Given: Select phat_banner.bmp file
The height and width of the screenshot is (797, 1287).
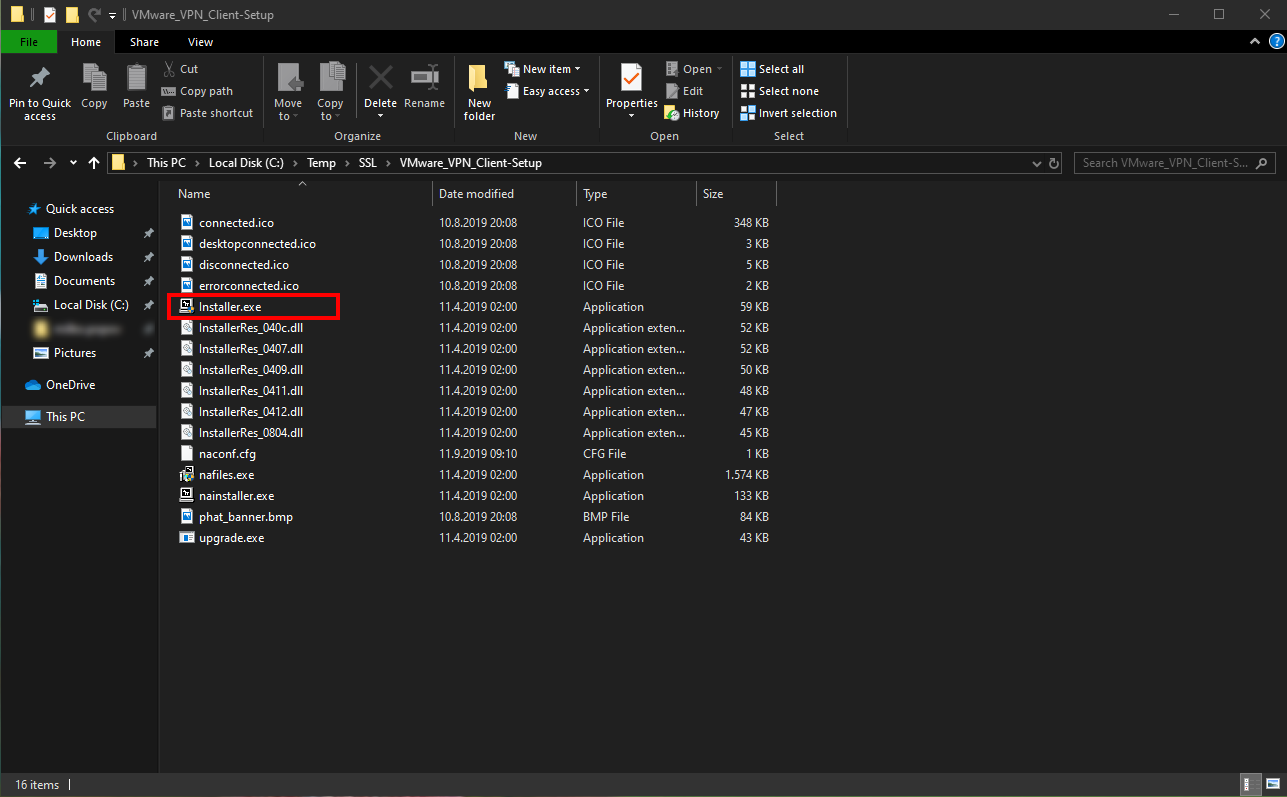Looking at the screenshot, I should [x=245, y=517].
